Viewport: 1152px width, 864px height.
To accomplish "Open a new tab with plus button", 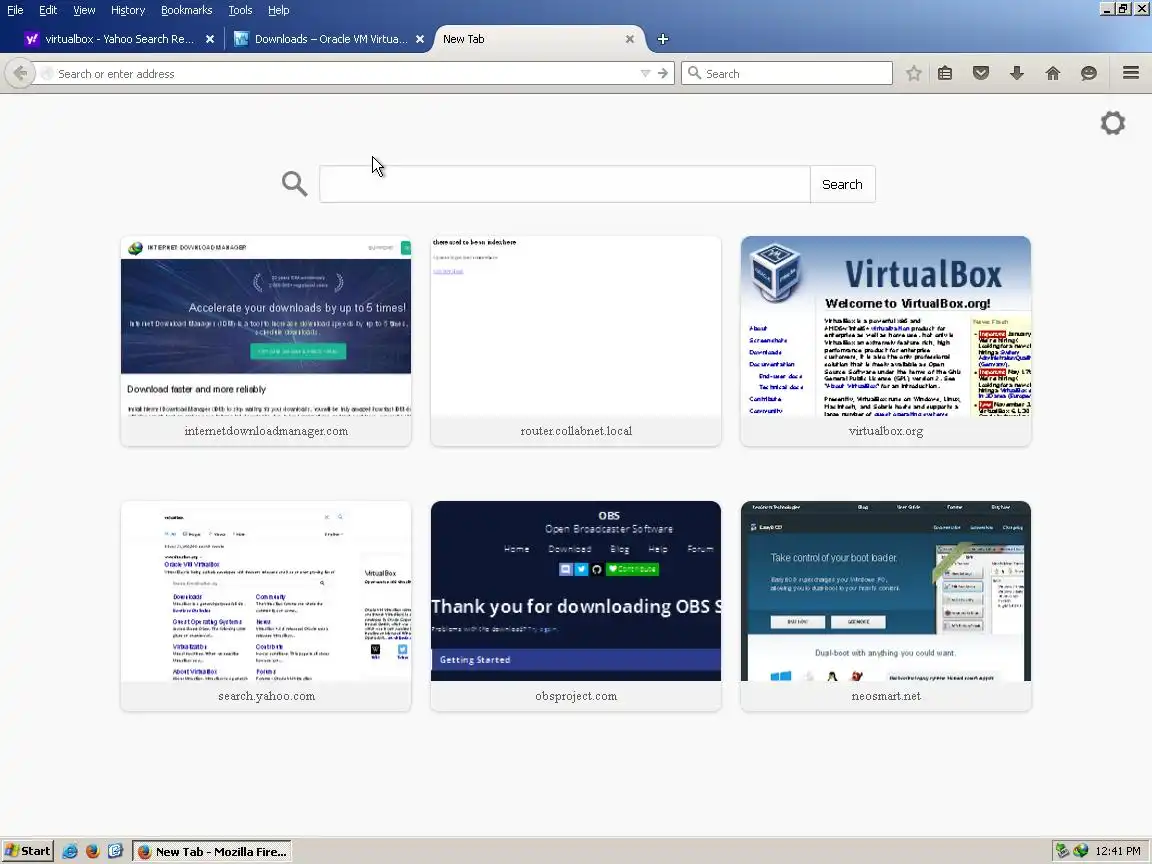I will click(663, 39).
